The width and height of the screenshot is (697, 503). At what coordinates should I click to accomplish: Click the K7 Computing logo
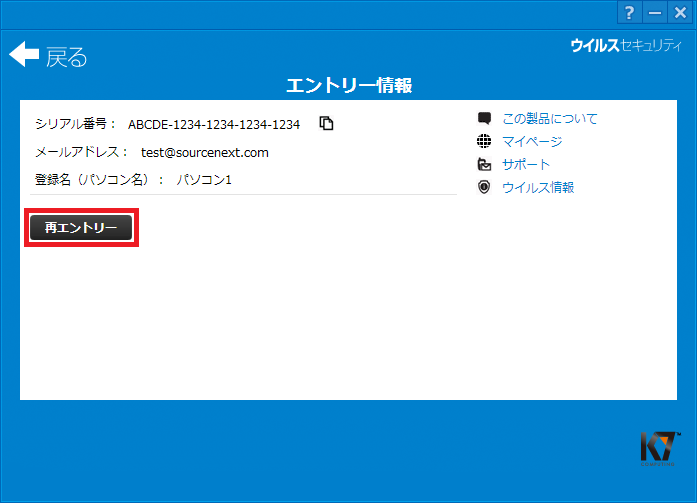[660, 449]
